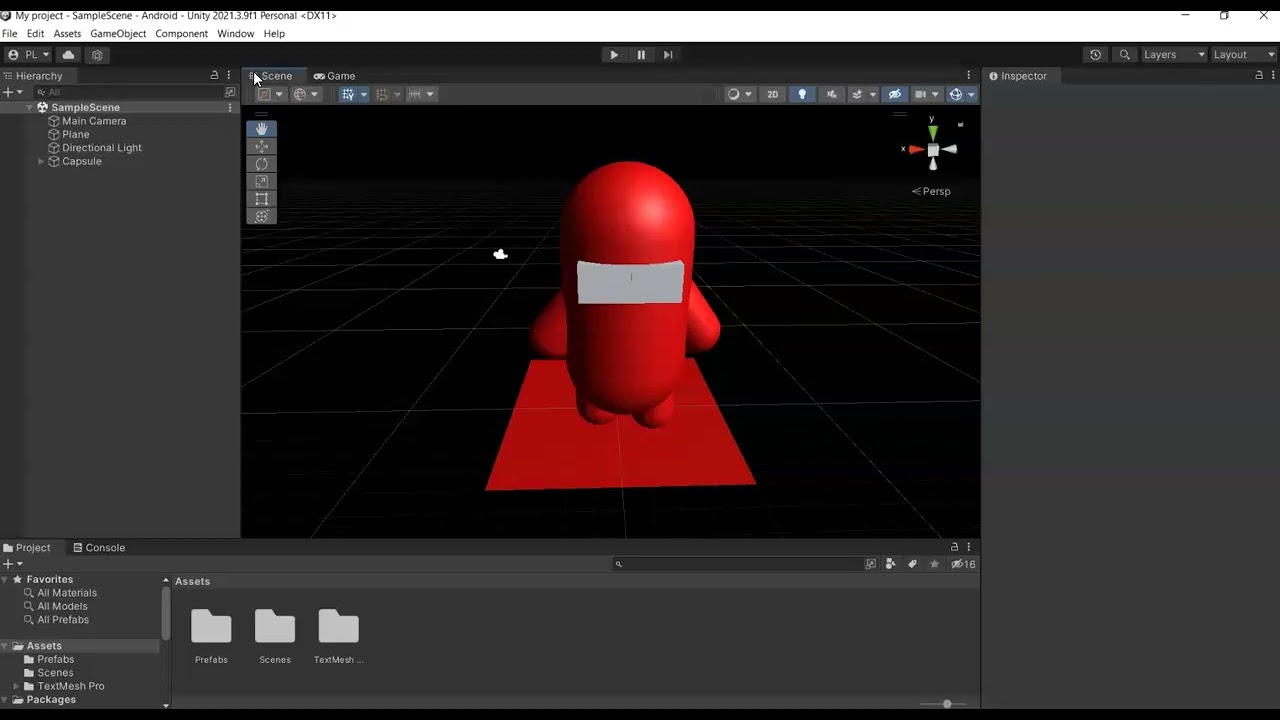The height and width of the screenshot is (720, 1280).
Task: Switch to the Console tab
Action: [98, 547]
